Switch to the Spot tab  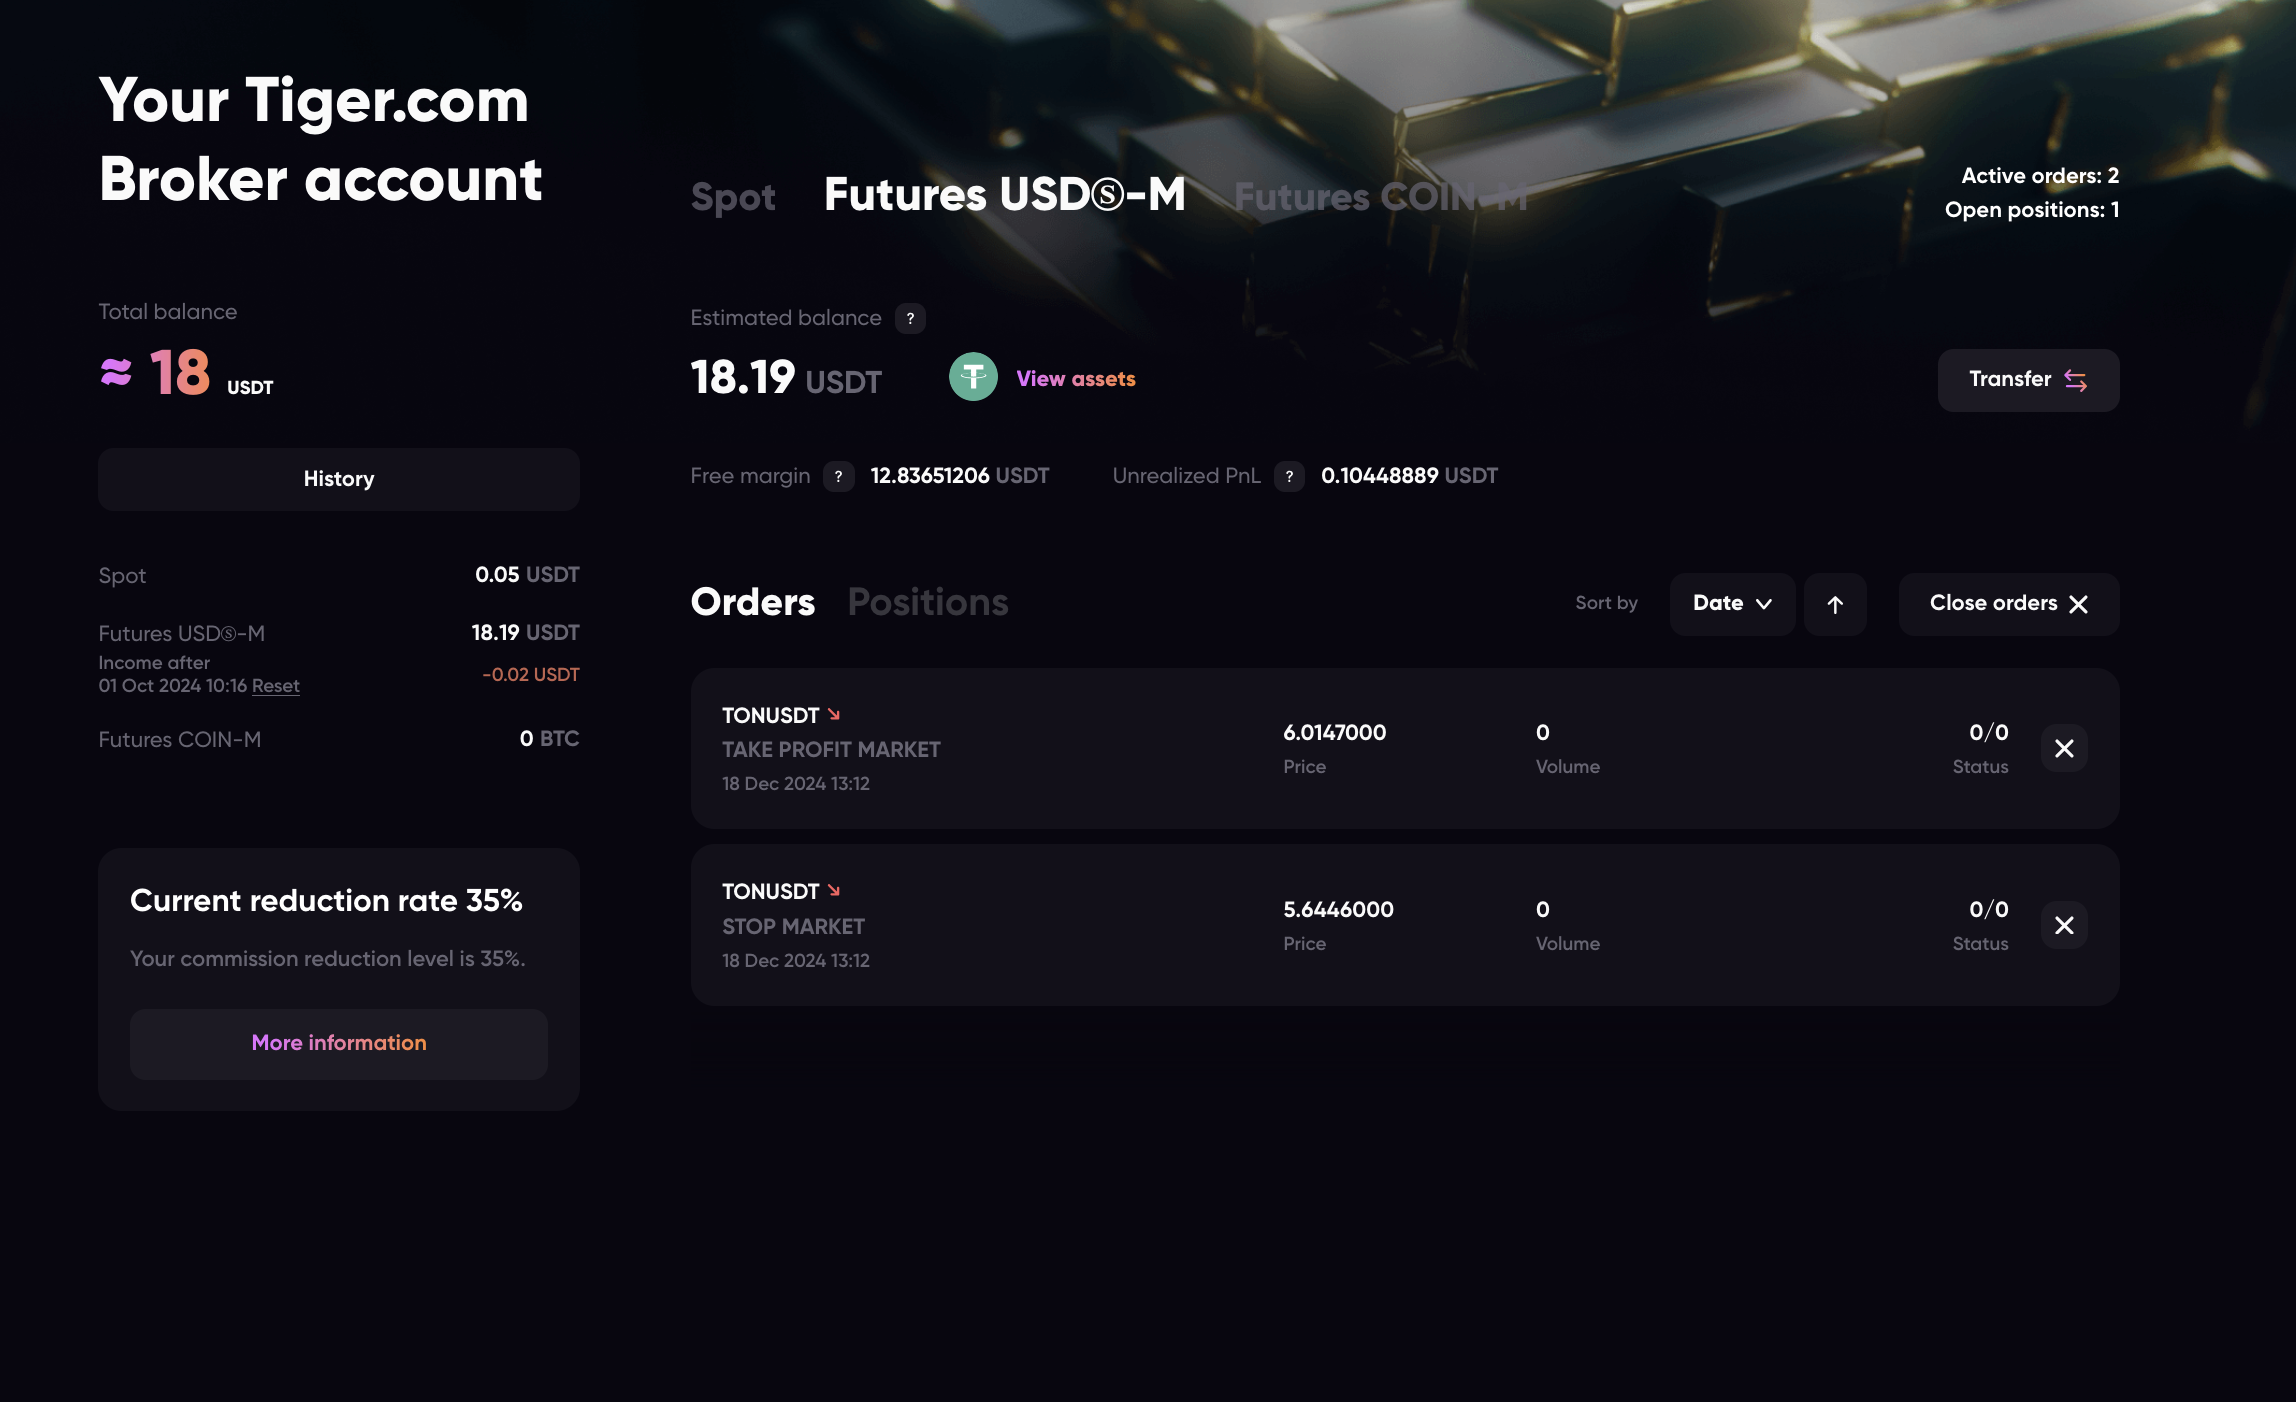click(x=733, y=197)
